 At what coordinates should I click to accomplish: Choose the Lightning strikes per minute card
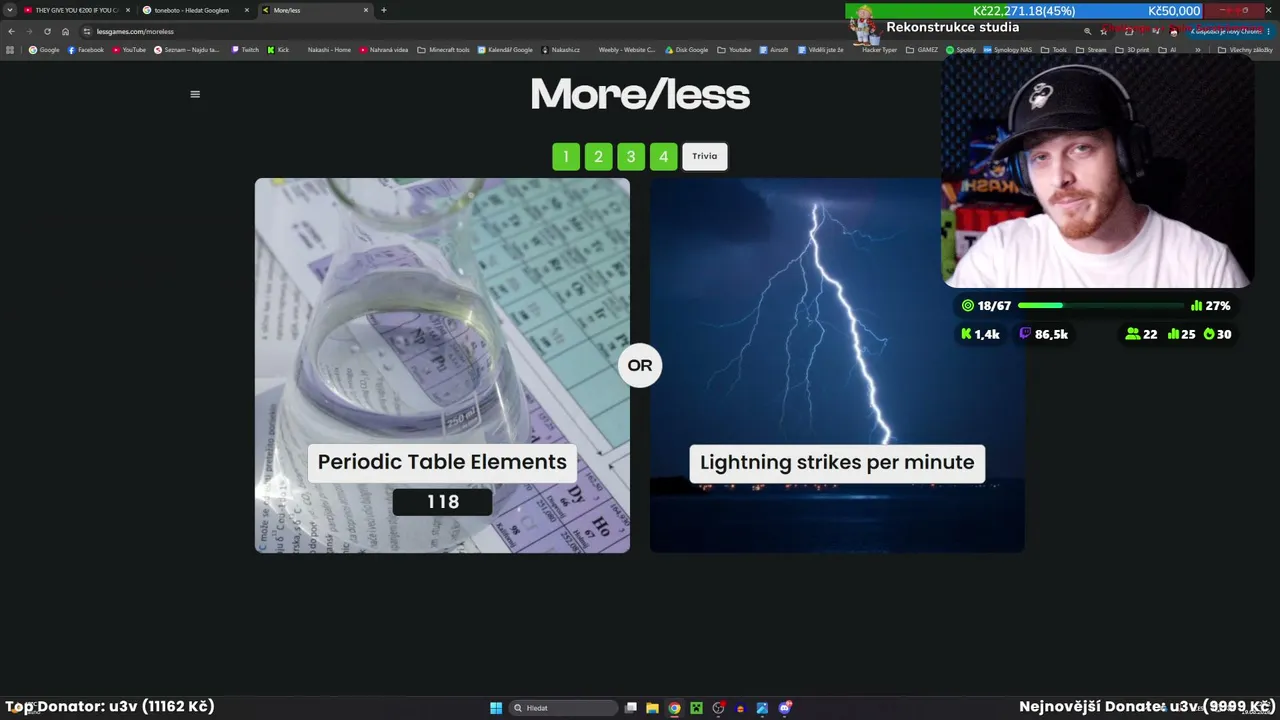[x=837, y=365]
